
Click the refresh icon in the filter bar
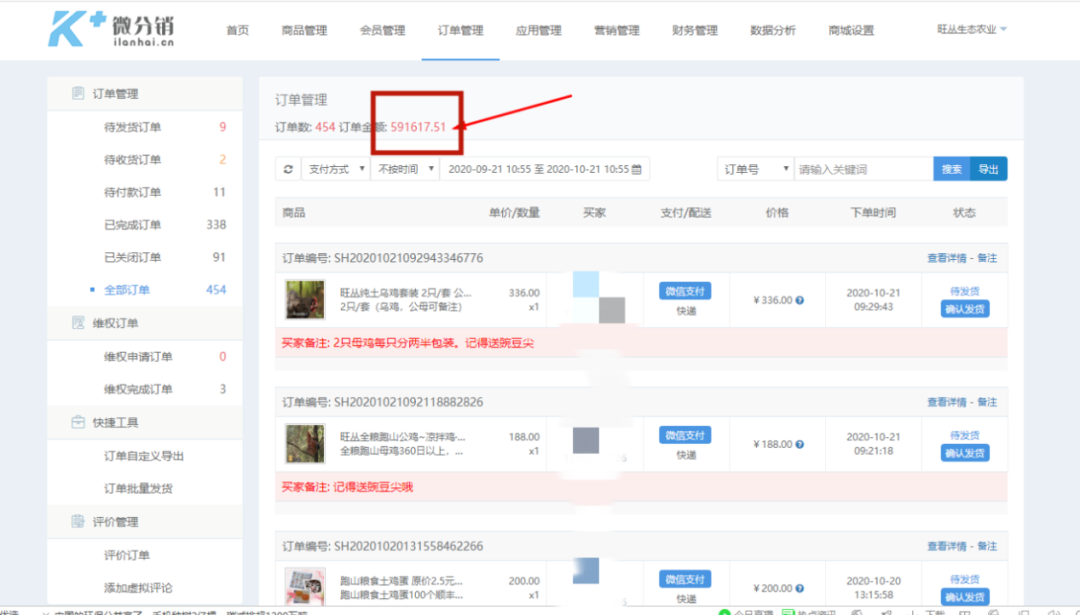[288, 168]
